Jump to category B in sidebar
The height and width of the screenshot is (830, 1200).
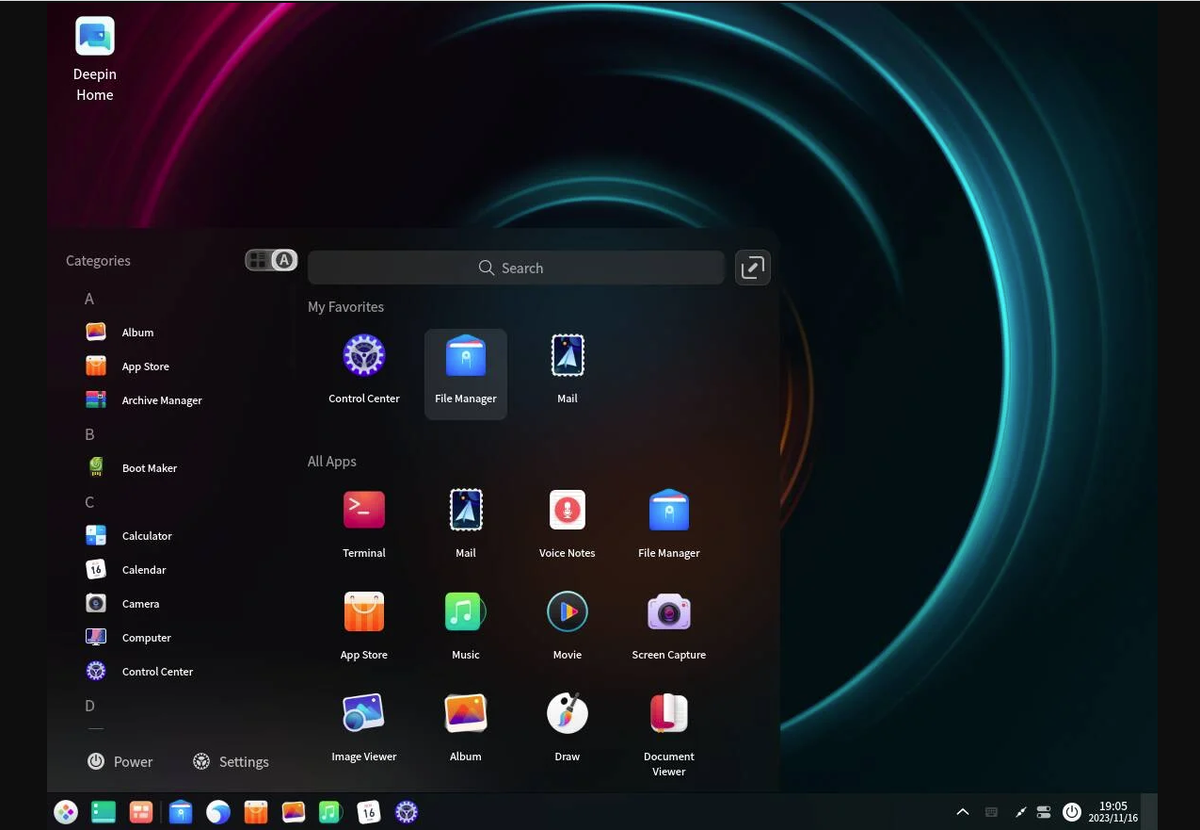[x=89, y=434]
